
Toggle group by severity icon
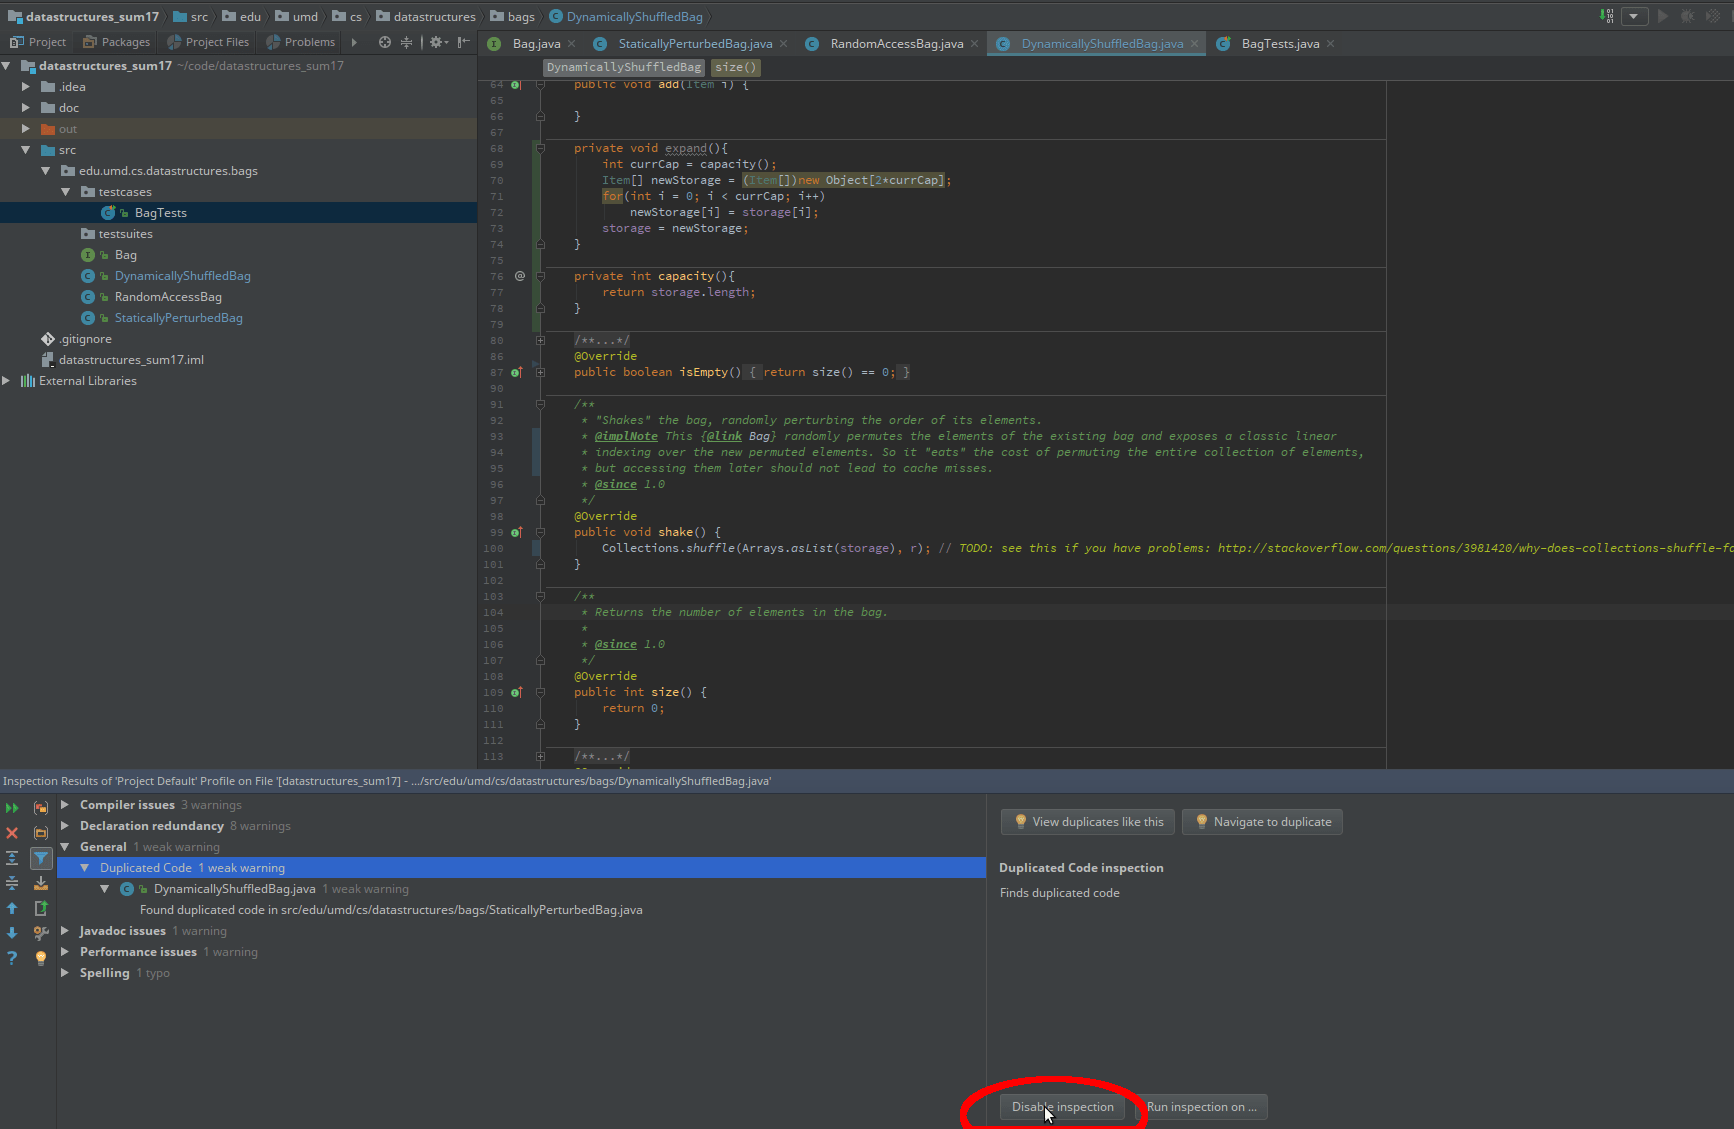tap(41, 807)
